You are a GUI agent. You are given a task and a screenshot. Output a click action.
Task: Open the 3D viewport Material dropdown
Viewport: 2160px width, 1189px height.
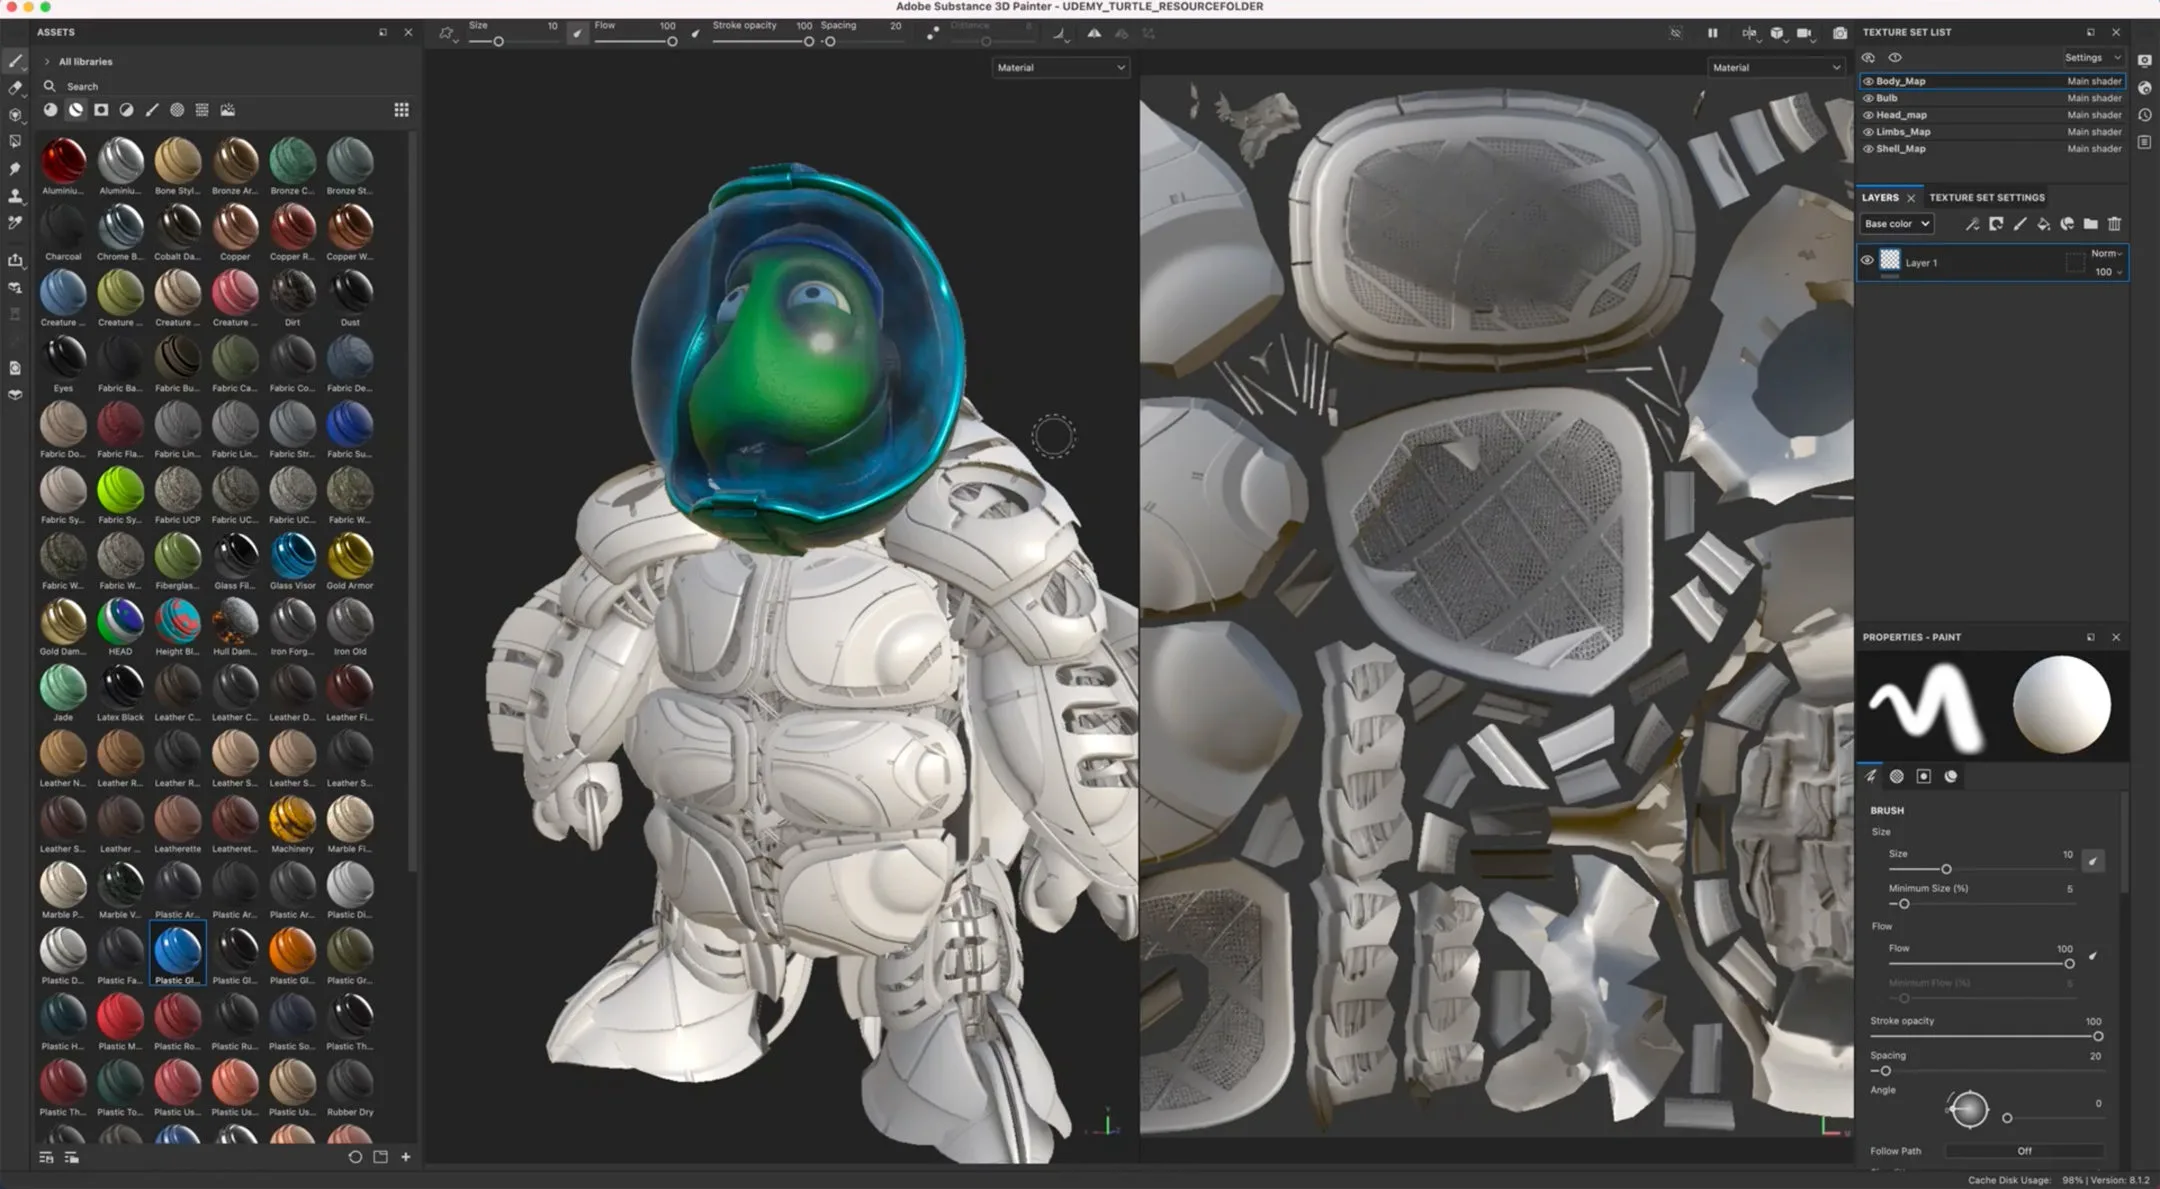click(x=1060, y=67)
